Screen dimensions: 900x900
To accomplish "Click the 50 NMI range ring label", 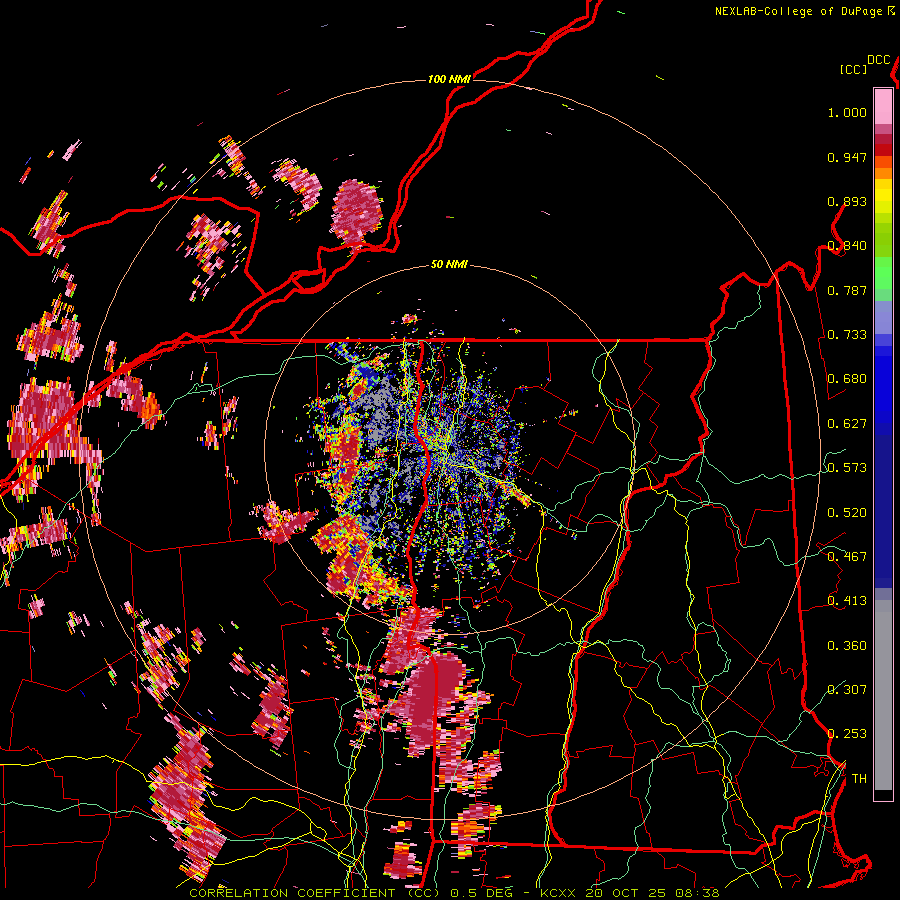I will coord(449,264).
